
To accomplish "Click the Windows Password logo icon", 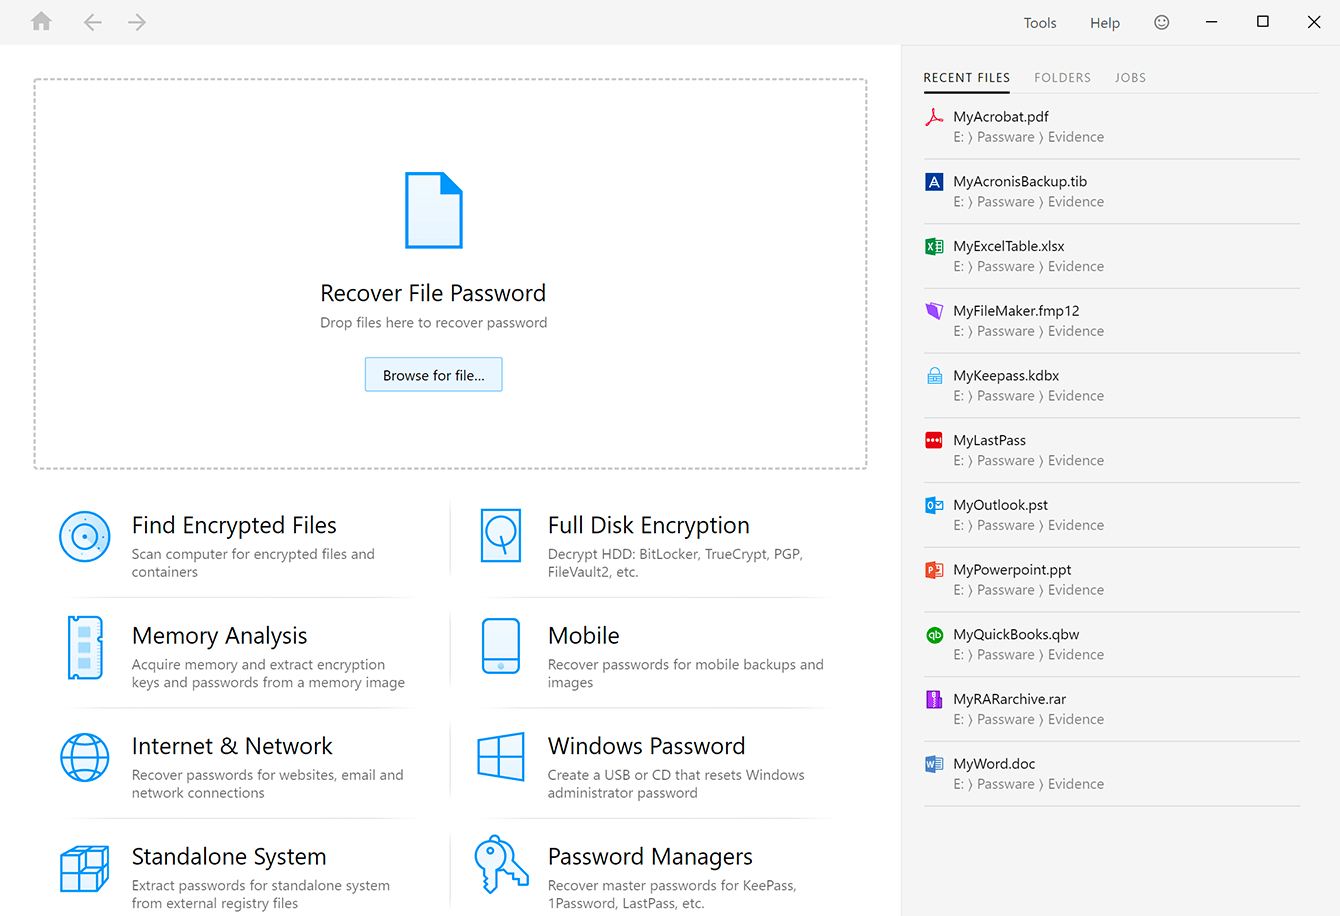I will click(501, 757).
